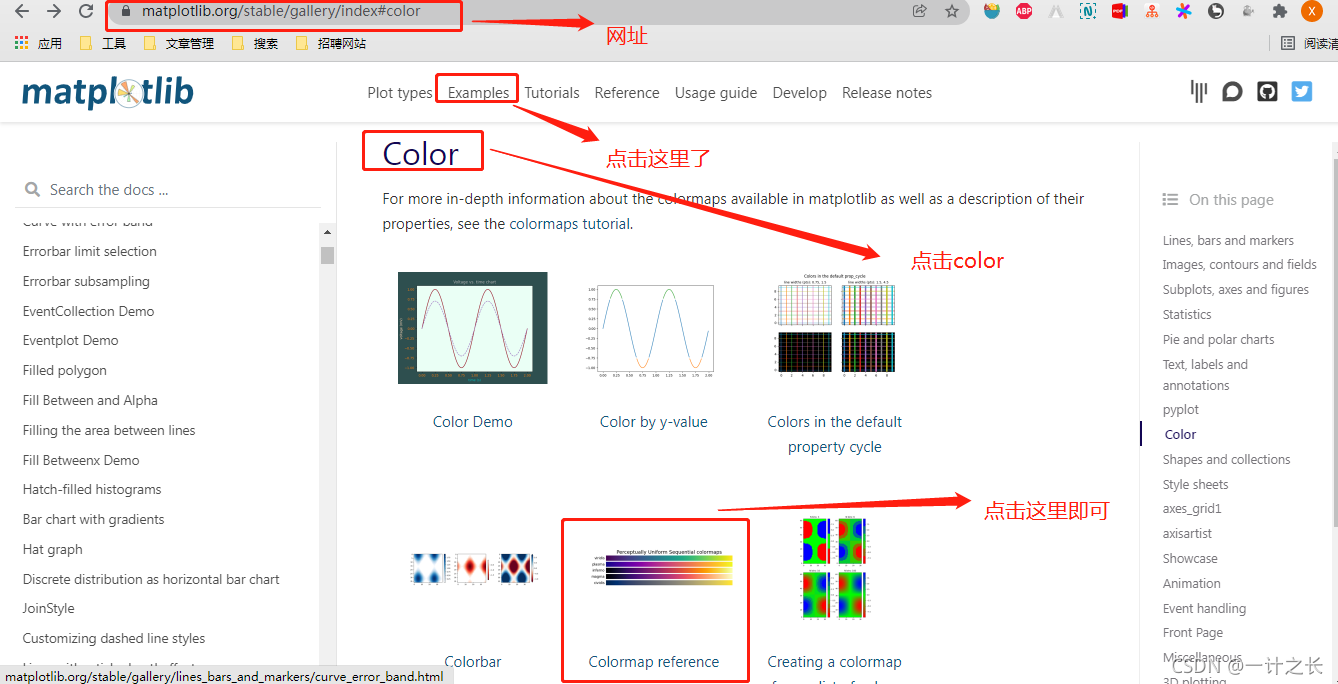Click the browser forward arrow
The height and width of the screenshot is (684, 1338).
click(54, 12)
